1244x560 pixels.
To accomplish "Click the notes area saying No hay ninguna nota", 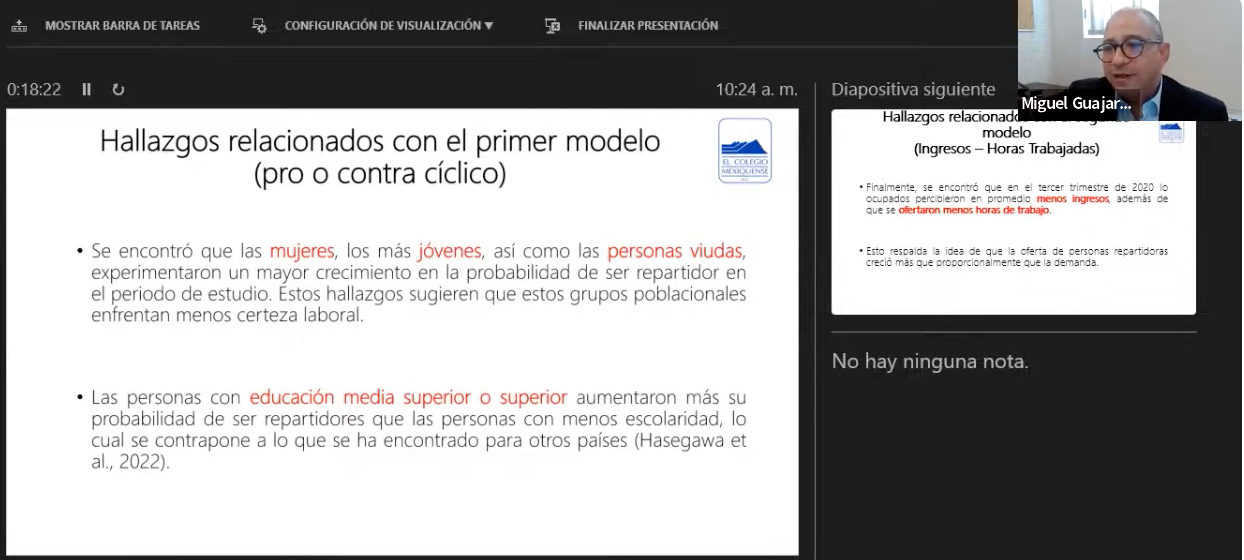I will [929, 361].
